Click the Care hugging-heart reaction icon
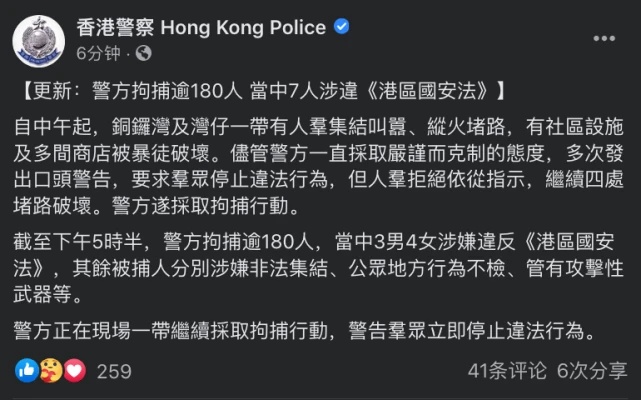 click(x=51, y=371)
